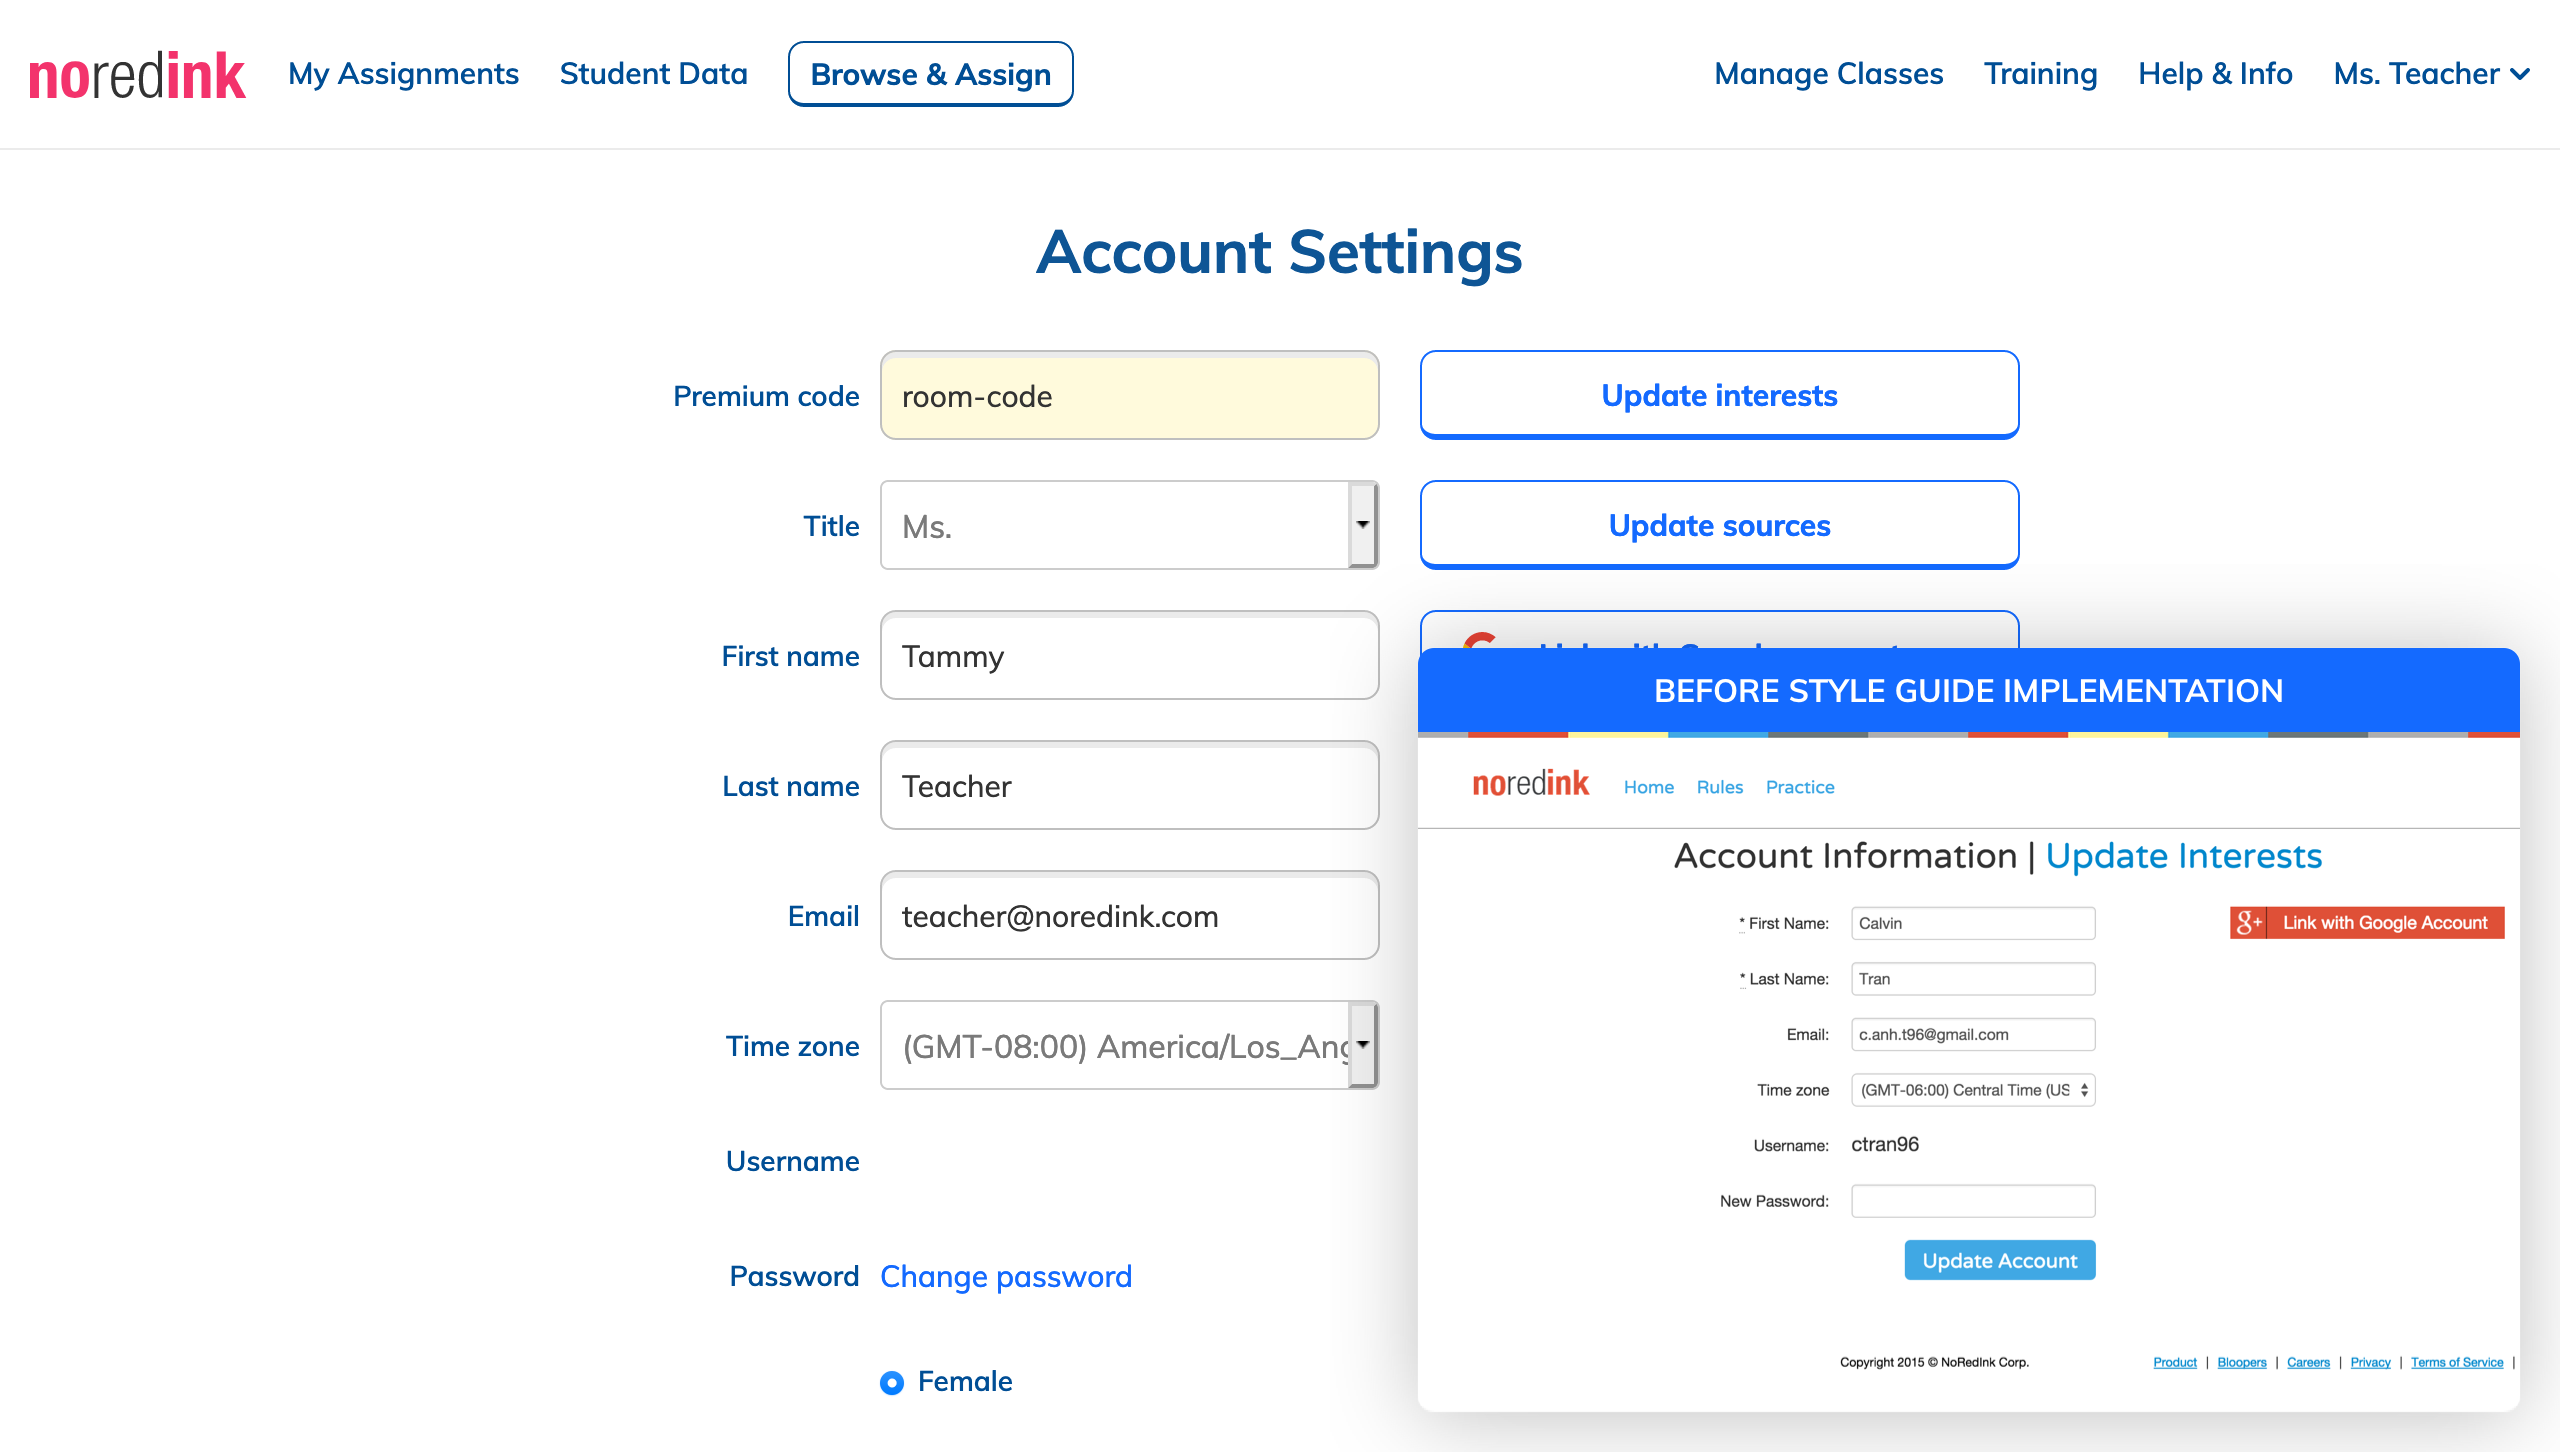Go to My Assignments
2560x1452 pixels.
tap(403, 74)
